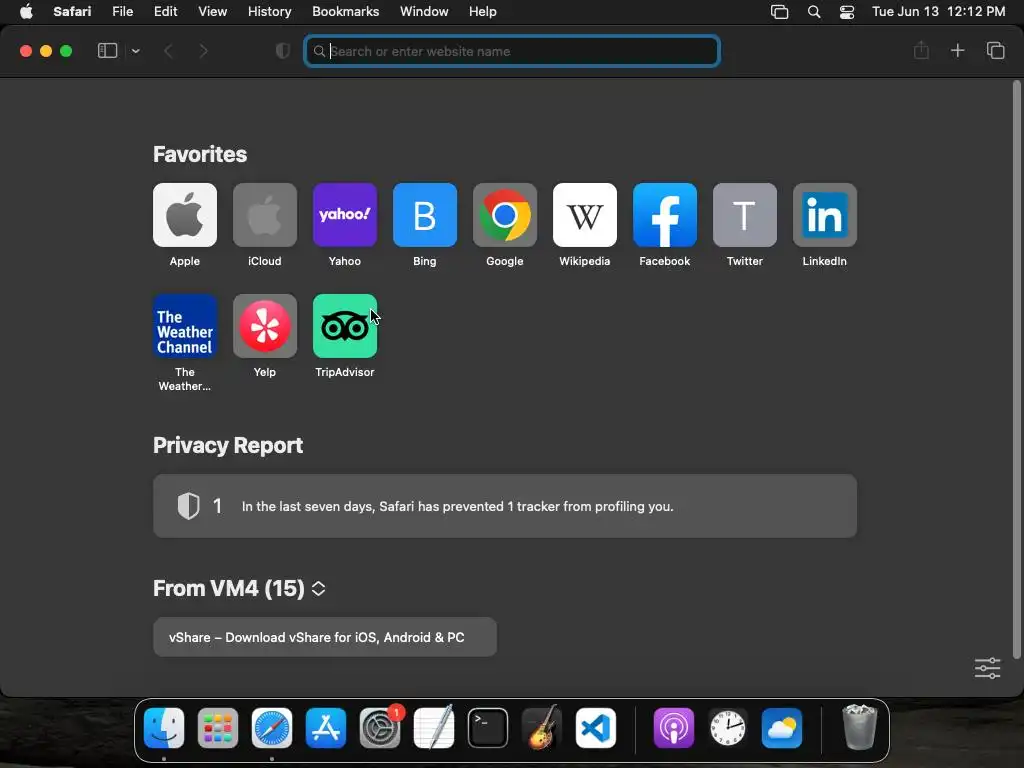Open Podcasts from the Dock
This screenshot has height=768, width=1024.
tap(673, 728)
